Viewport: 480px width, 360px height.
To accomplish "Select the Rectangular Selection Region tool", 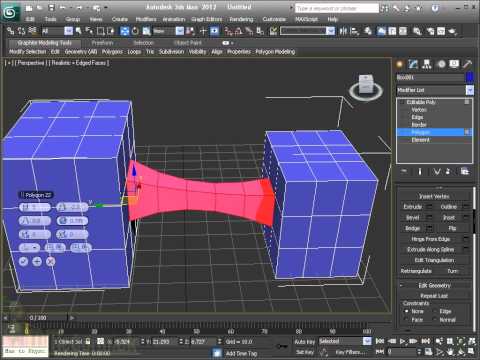I will (x=100, y=31).
